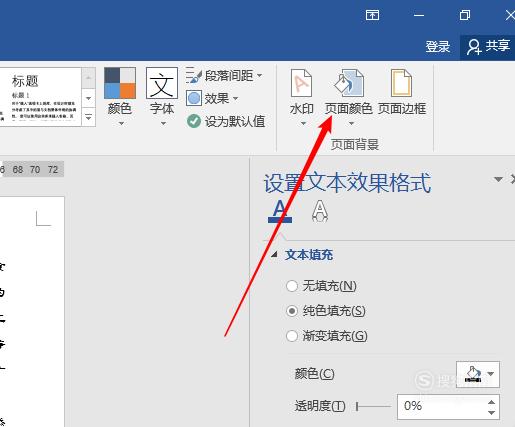Minimize the Word window
515x427 pixels.
pyautogui.click(x=419, y=15)
